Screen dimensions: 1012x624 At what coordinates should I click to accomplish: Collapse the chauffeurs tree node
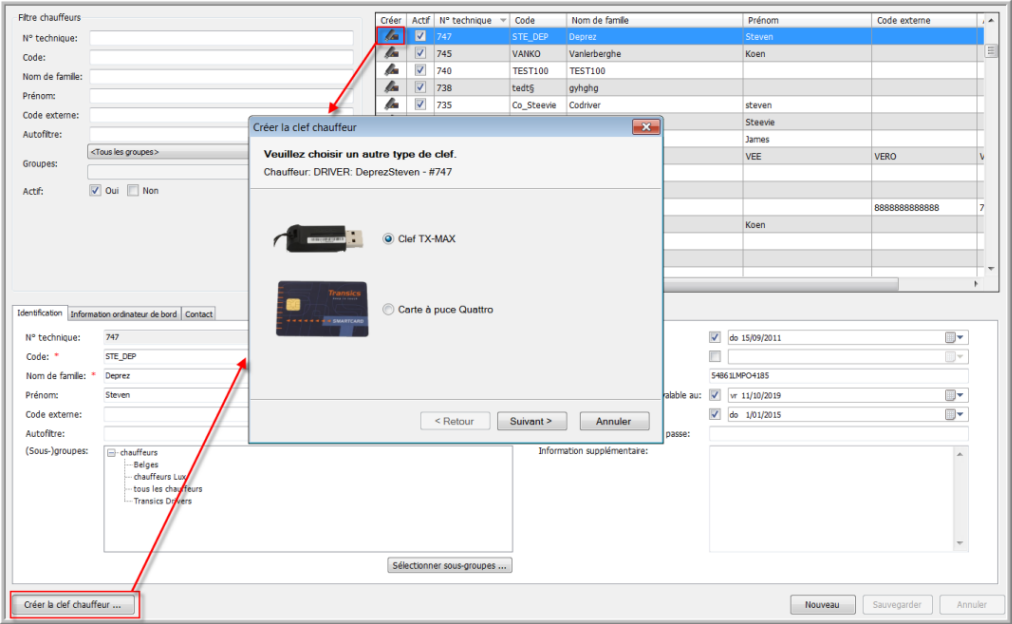(x=111, y=452)
